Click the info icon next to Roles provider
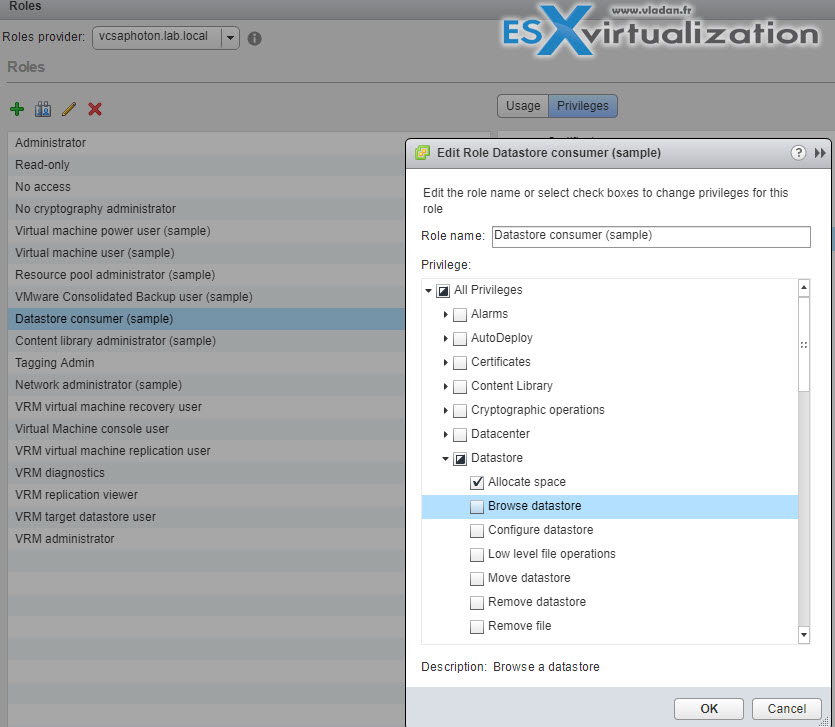Screen dimensions: 835x727 [x=255, y=38]
